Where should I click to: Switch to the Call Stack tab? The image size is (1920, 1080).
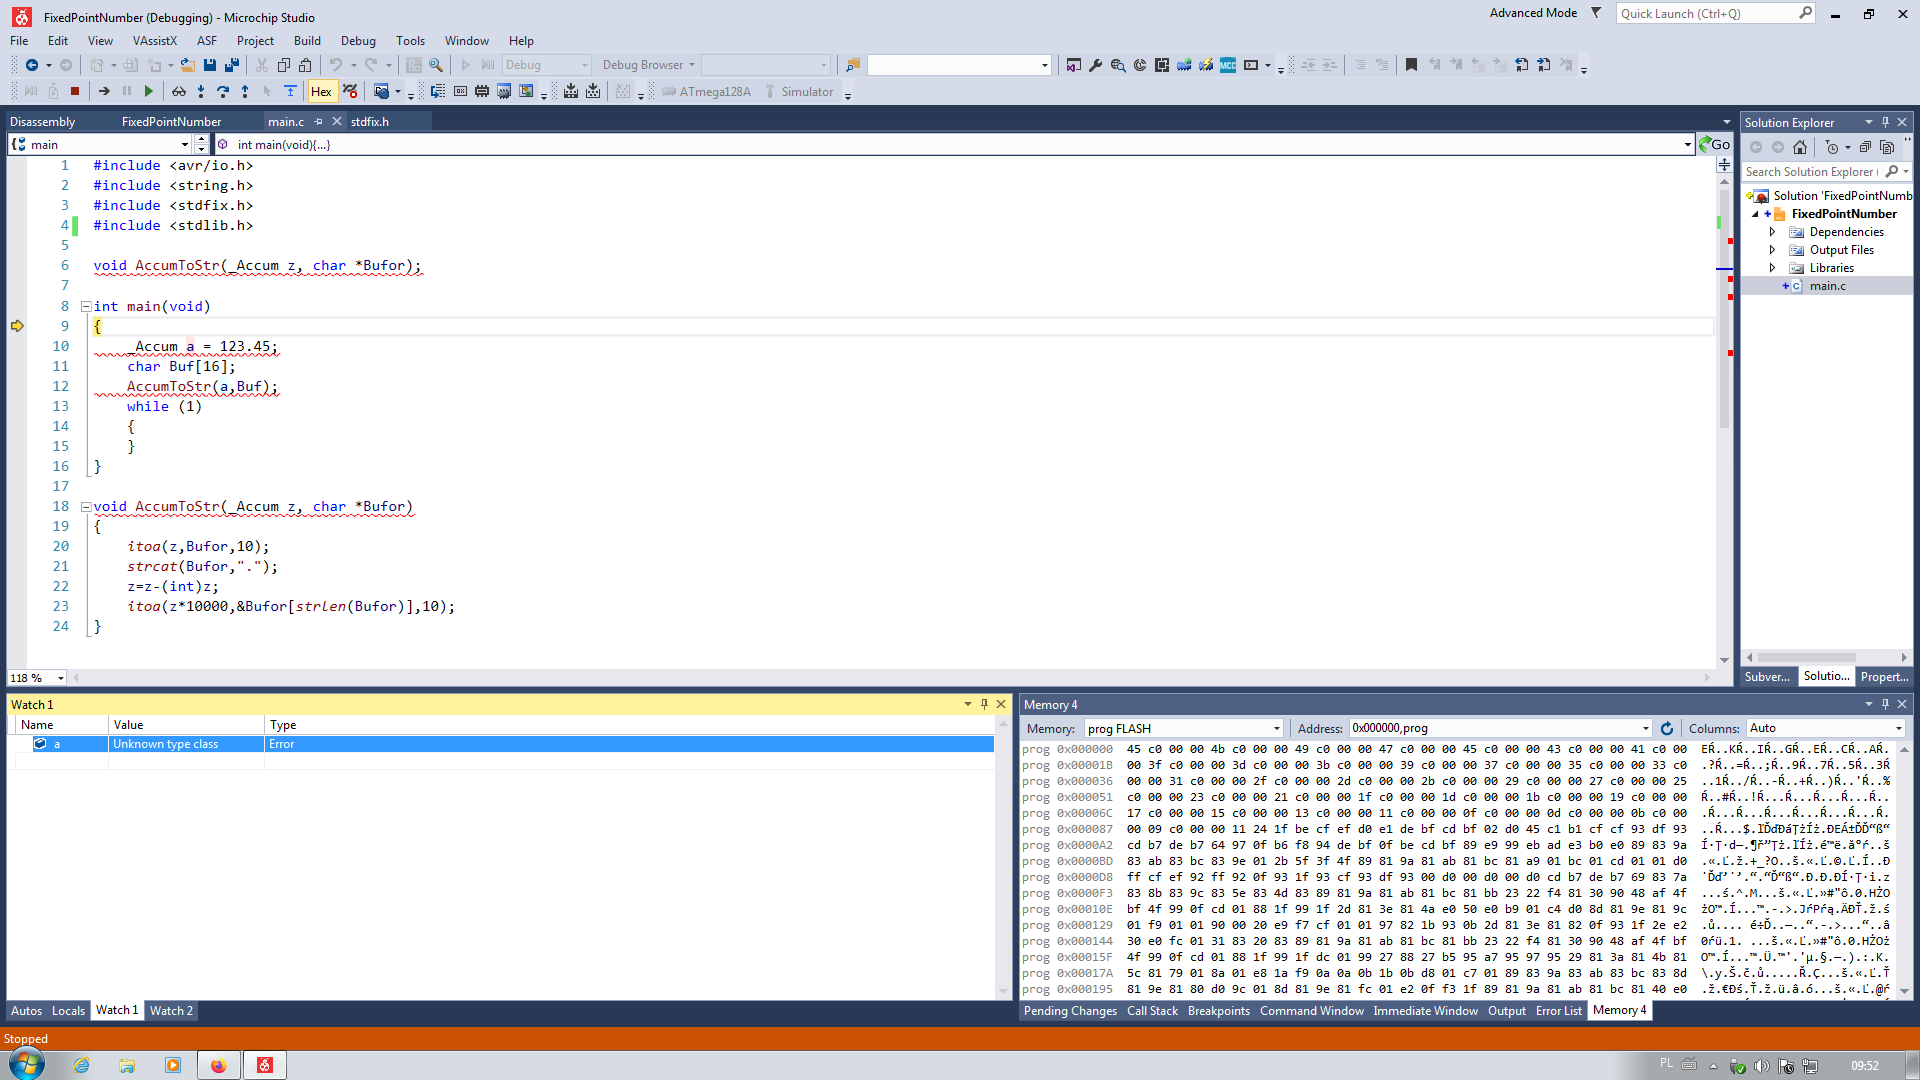pos(1152,1011)
